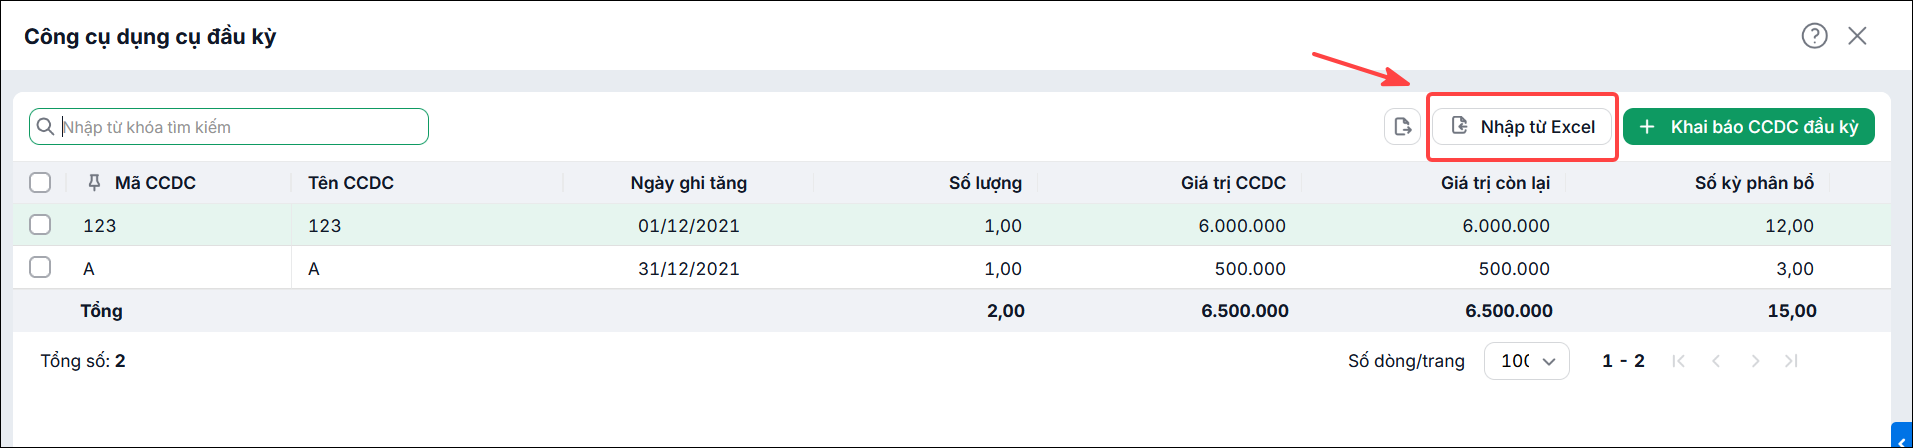The width and height of the screenshot is (1913, 448).
Task: Check the box for row 123
Action: click(x=40, y=225)
